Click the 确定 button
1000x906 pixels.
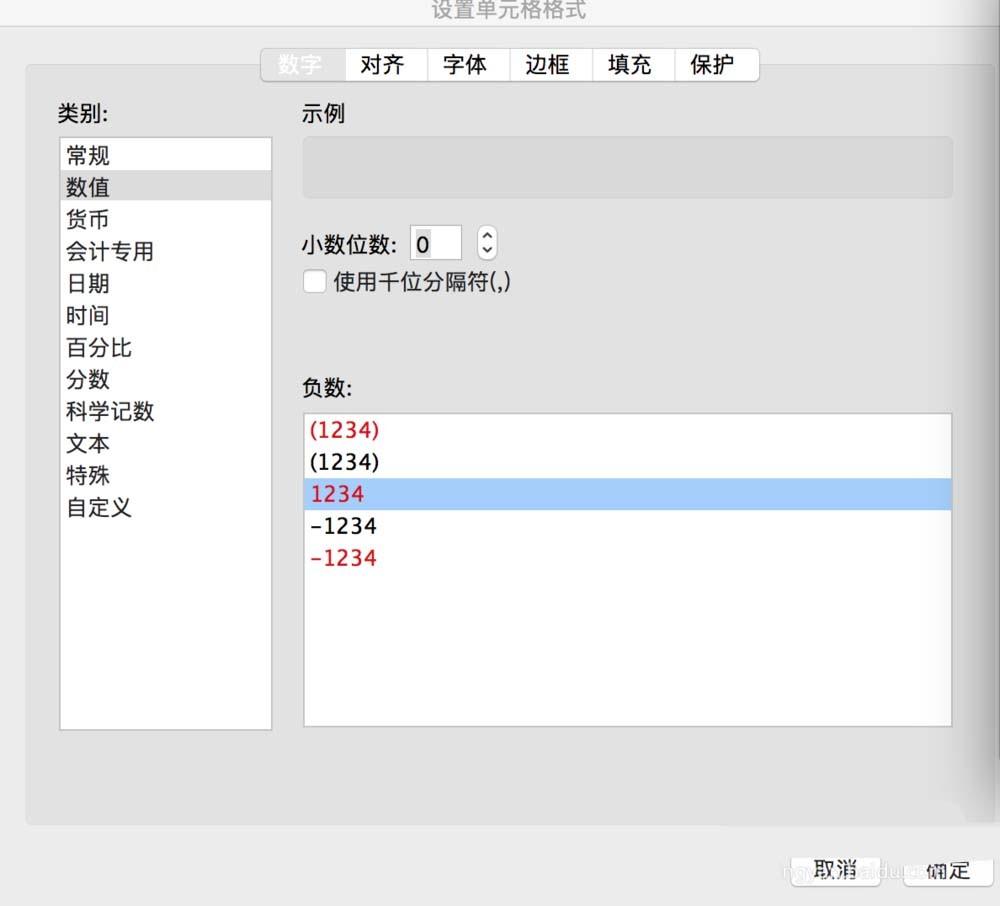pyautogui.click(x=947, y=870)
